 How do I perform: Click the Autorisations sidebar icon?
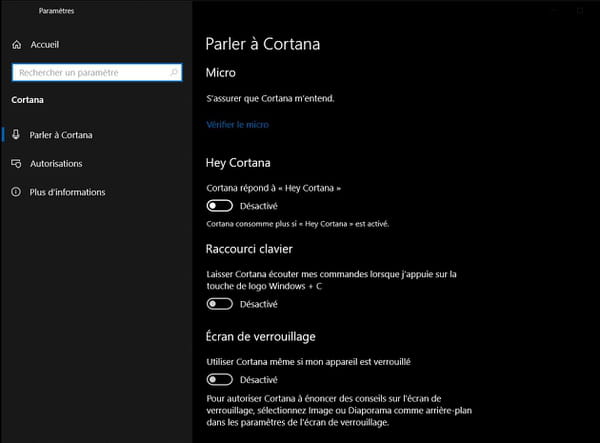tap(16, 163)
